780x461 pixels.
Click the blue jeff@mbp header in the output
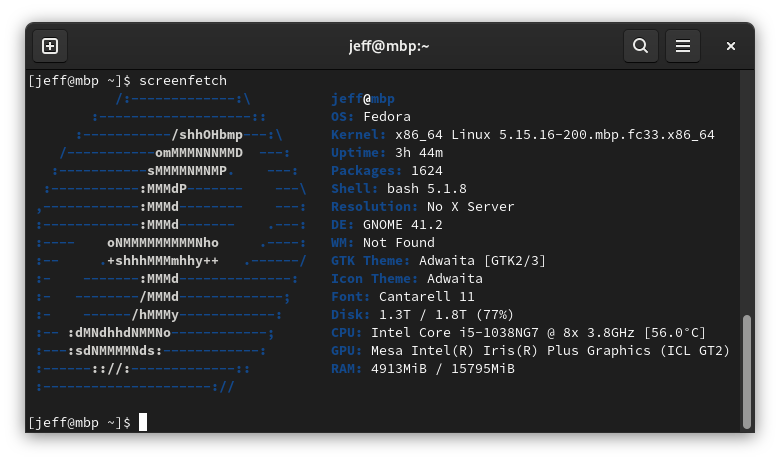[363, 99]
